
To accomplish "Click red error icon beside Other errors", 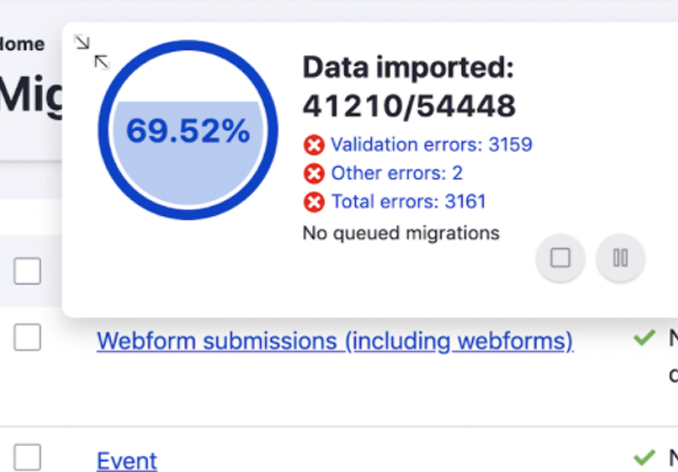I will coord(314,173).
